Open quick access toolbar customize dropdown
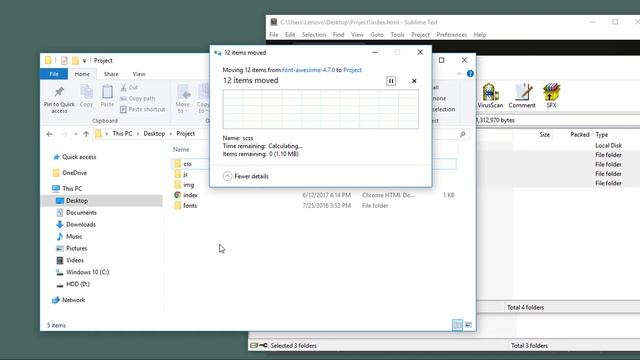This screenshot has width=640, height=360. [84, 60]
